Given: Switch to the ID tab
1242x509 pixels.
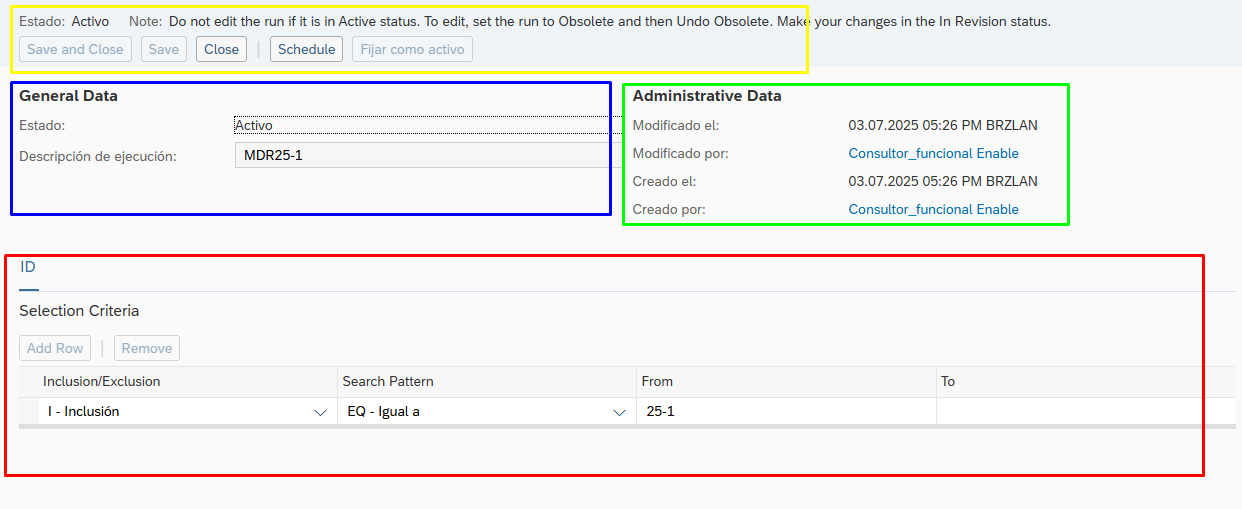Looking at the screenshot, I should (28, 267).
